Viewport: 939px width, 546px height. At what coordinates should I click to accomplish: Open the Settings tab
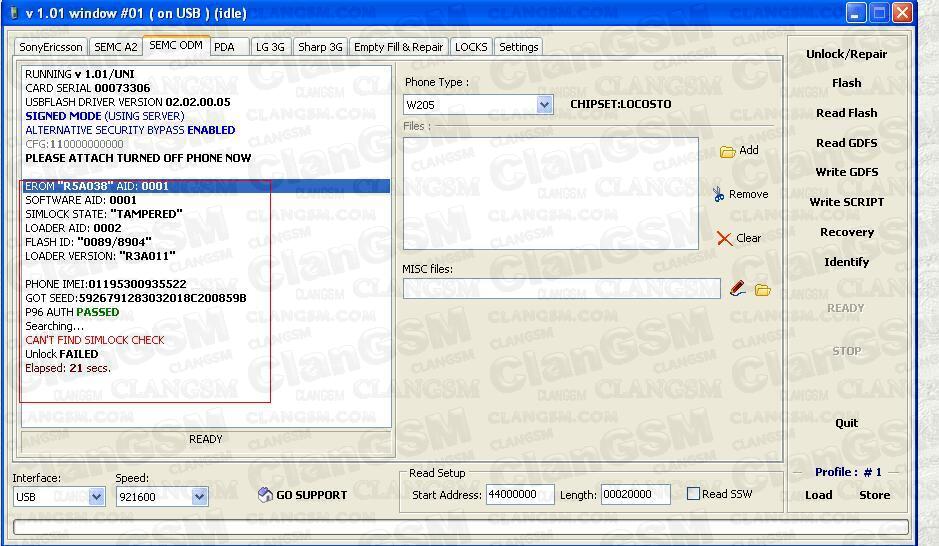coord(519,47)
